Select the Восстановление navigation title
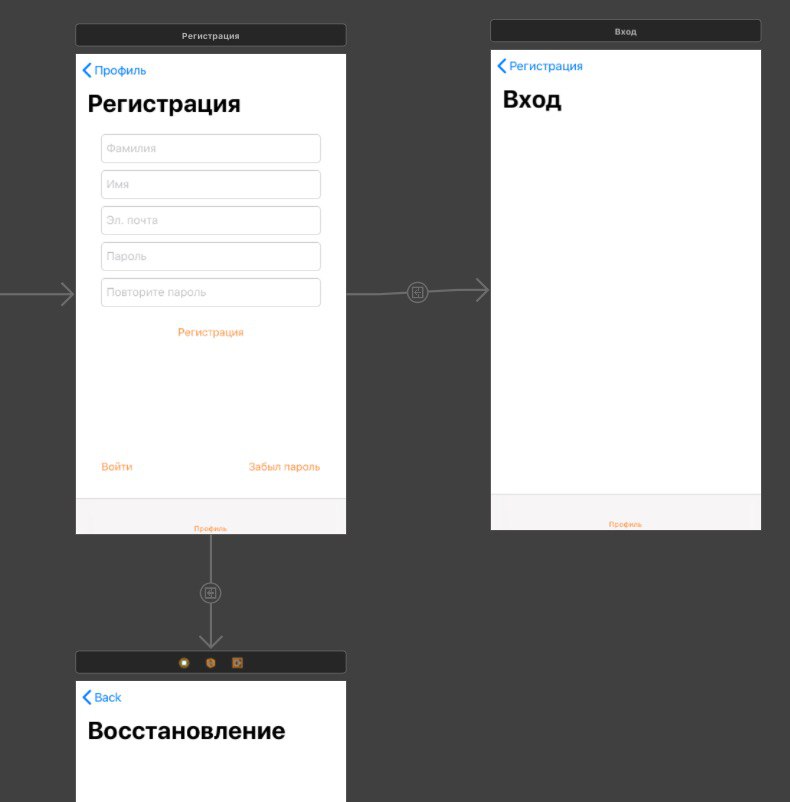This screenshot has width=790, height=802. pos(186,730)
